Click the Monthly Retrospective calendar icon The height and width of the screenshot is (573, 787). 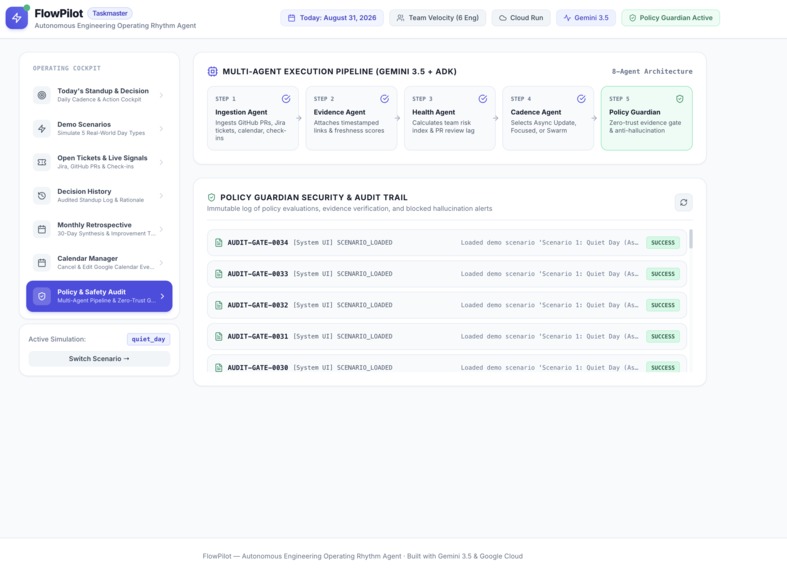[x=42, y=229]
